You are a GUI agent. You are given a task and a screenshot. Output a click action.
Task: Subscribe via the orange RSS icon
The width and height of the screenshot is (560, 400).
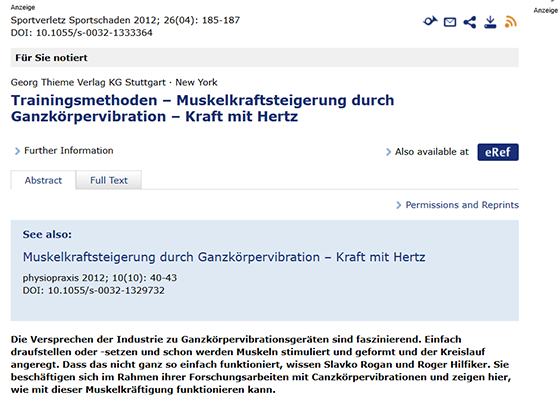[x=511, y=22]
